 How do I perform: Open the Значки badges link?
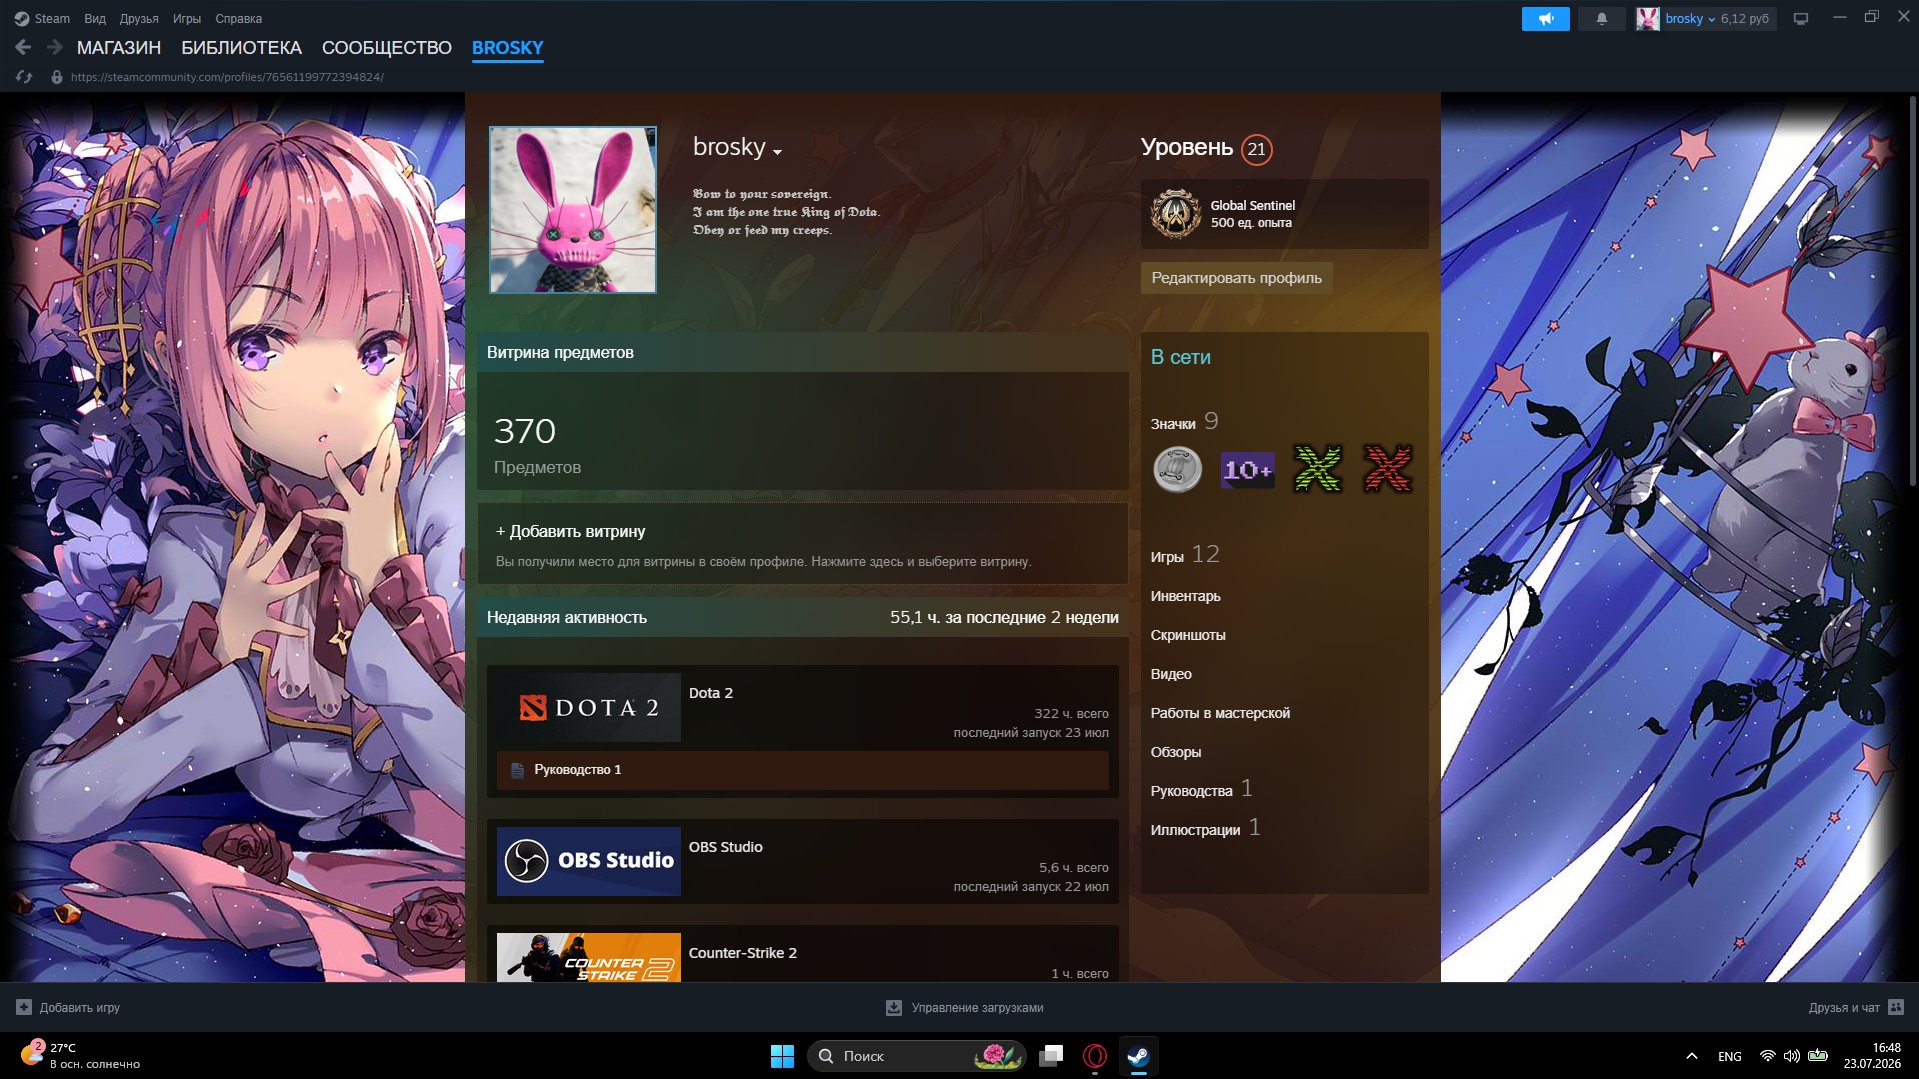pos(1173,424)
